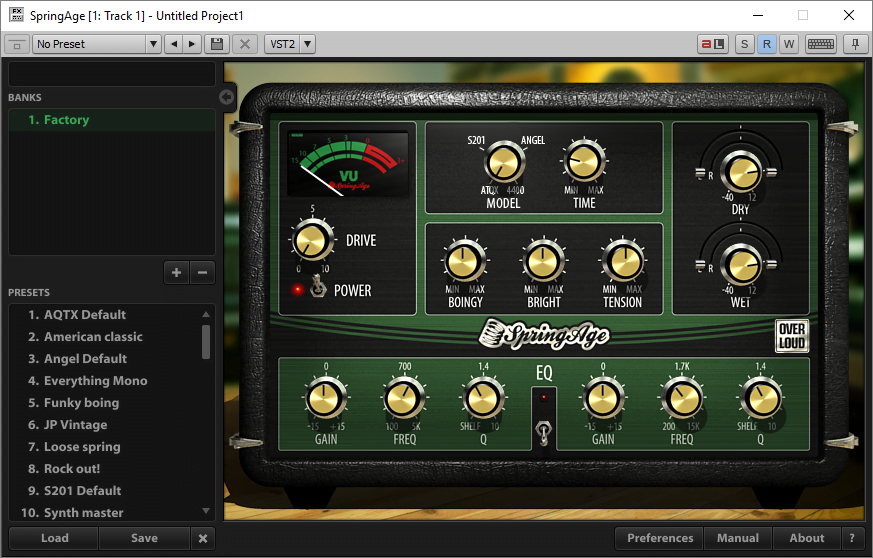Open the virtual keyboard icon
This screenshot has height=558, width=873.
[821, 44]
